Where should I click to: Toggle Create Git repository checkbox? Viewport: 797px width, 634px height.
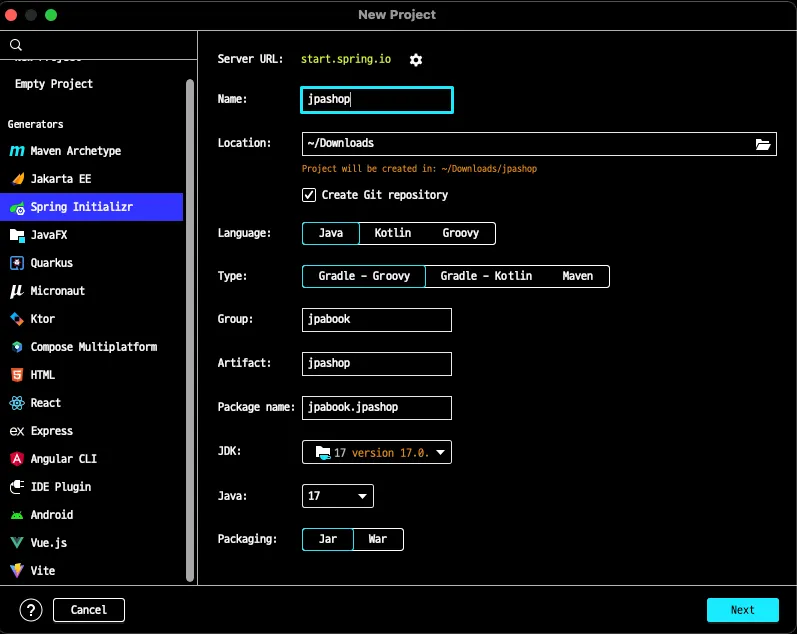coord(309,195)
